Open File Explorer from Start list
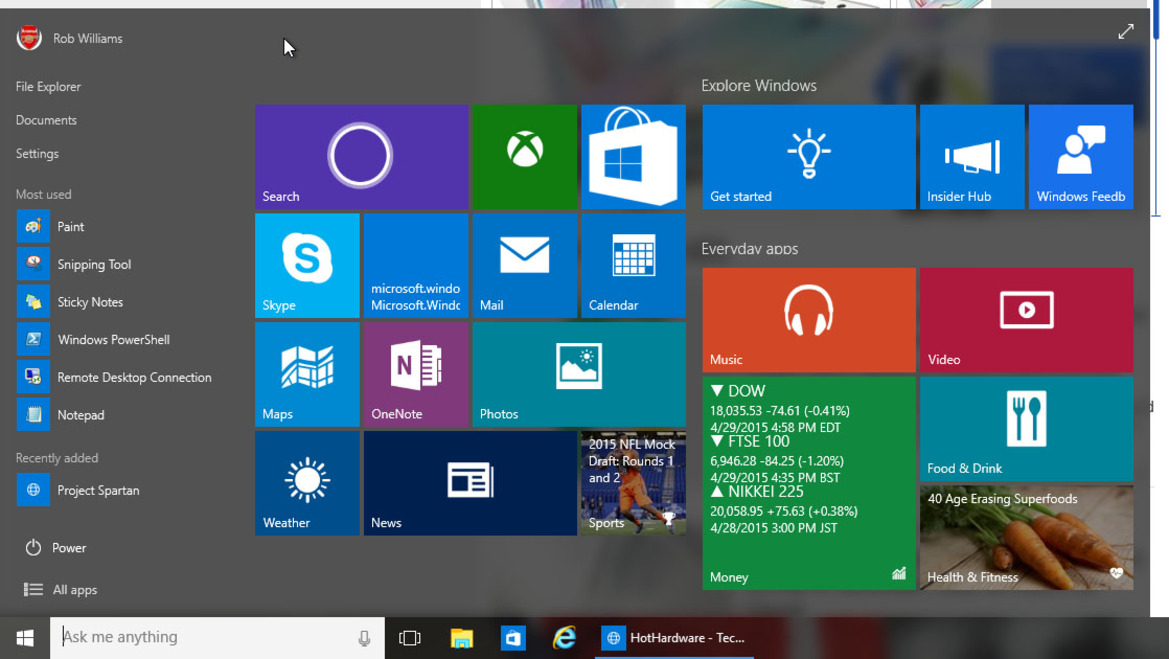 click(x=48, y=86)
